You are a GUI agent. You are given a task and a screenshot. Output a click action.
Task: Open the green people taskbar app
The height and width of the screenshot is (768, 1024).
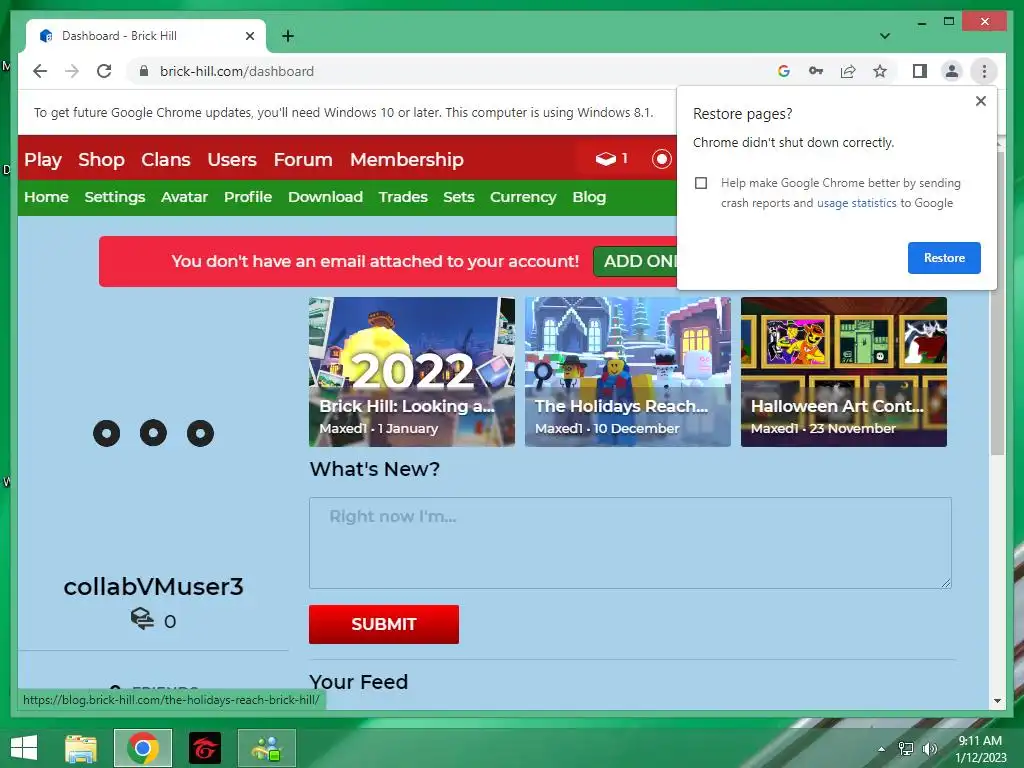[x=266, y=748]
